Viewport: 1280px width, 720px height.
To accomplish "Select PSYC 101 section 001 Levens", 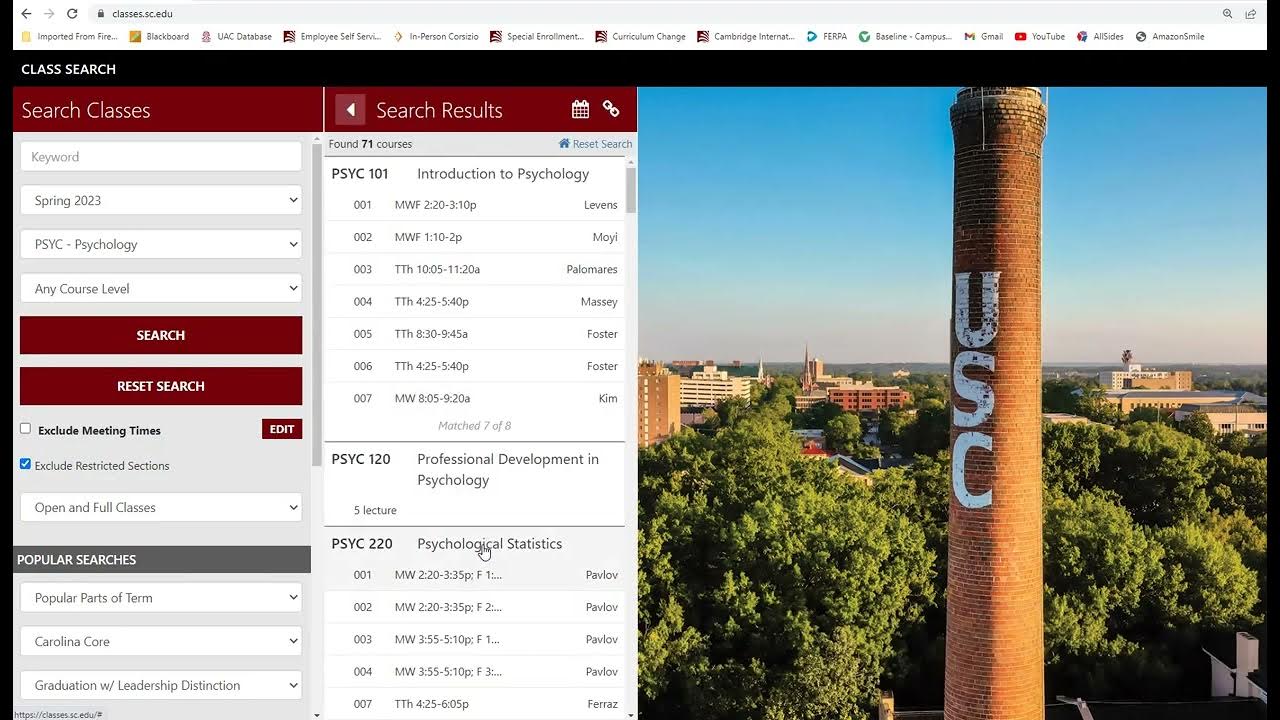I will pos(475,205).
